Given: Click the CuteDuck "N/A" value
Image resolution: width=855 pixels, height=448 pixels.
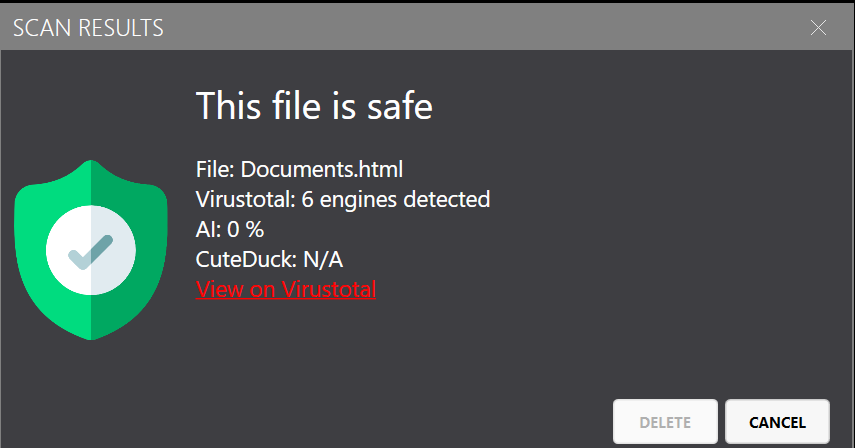Looking at the screenshot, I should 322,260.
